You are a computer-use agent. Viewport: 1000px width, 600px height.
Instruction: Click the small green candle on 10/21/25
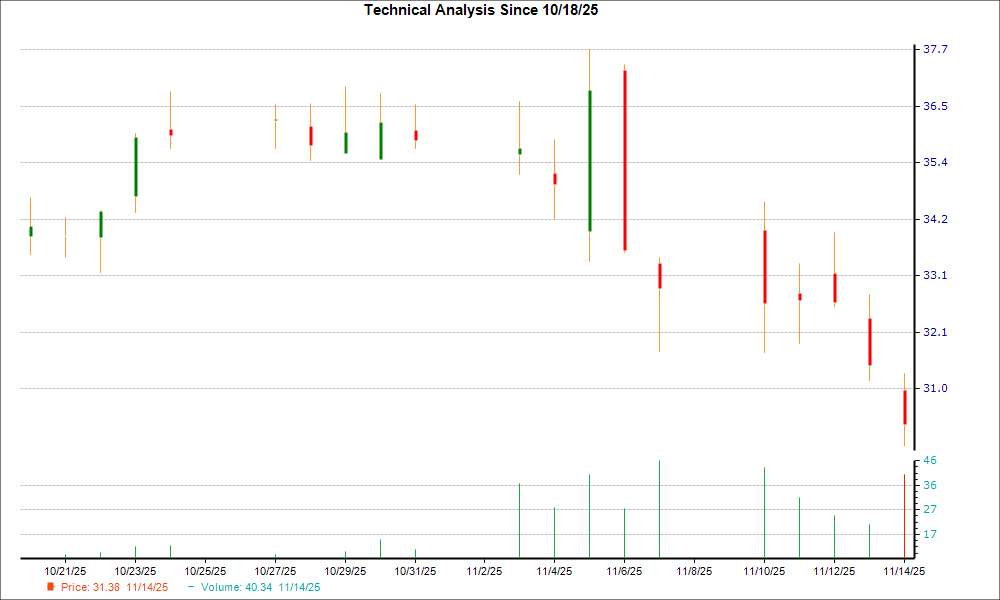point(29,230)
